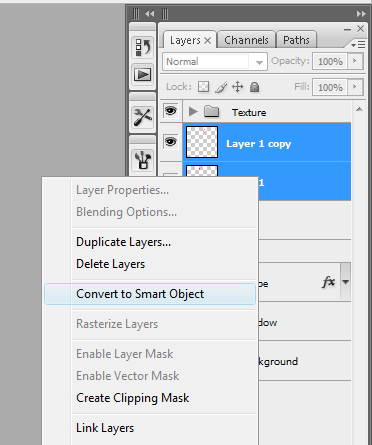Expand panels double-arrow at top right

[361, 14]
